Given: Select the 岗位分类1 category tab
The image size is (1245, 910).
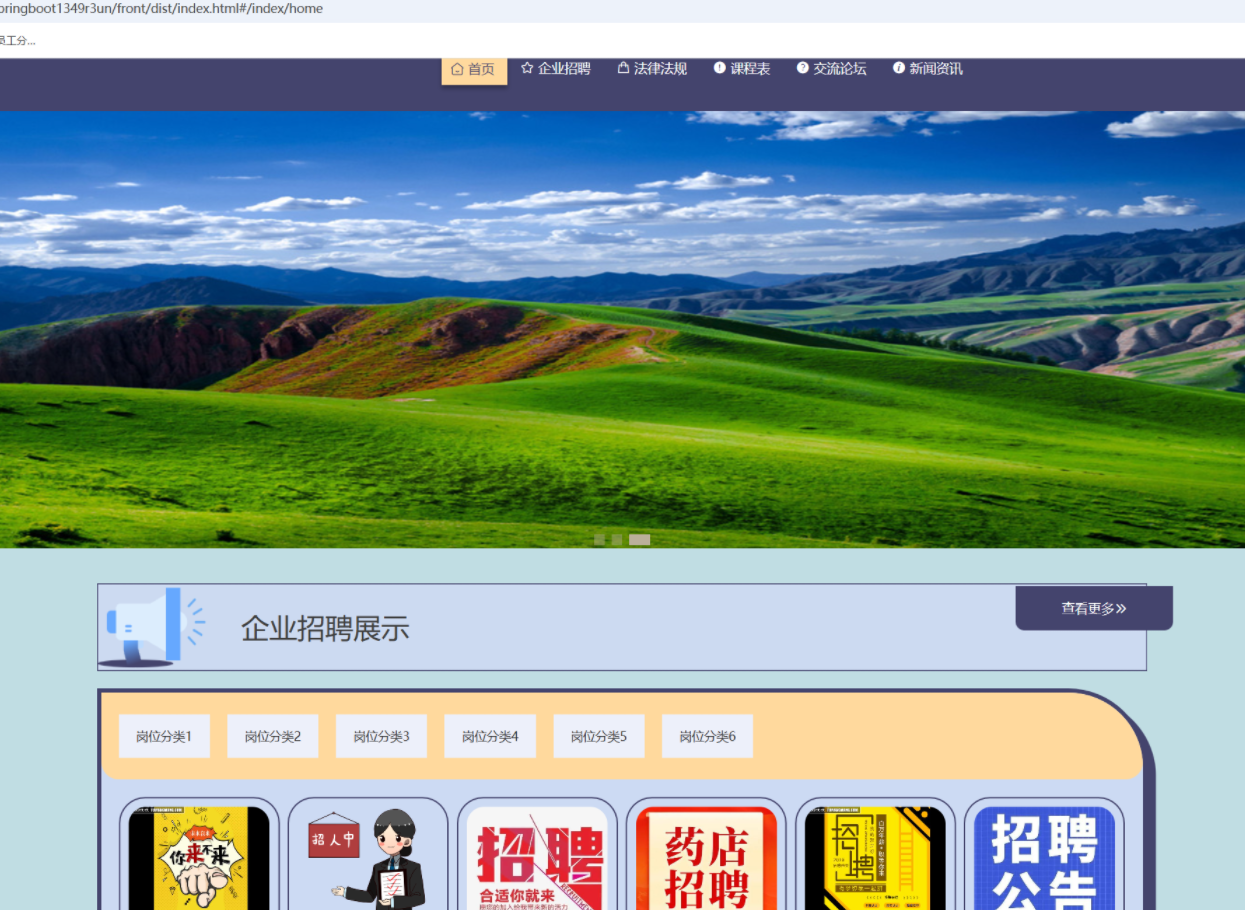Looking at the screenshot, I should click(164, 737).
